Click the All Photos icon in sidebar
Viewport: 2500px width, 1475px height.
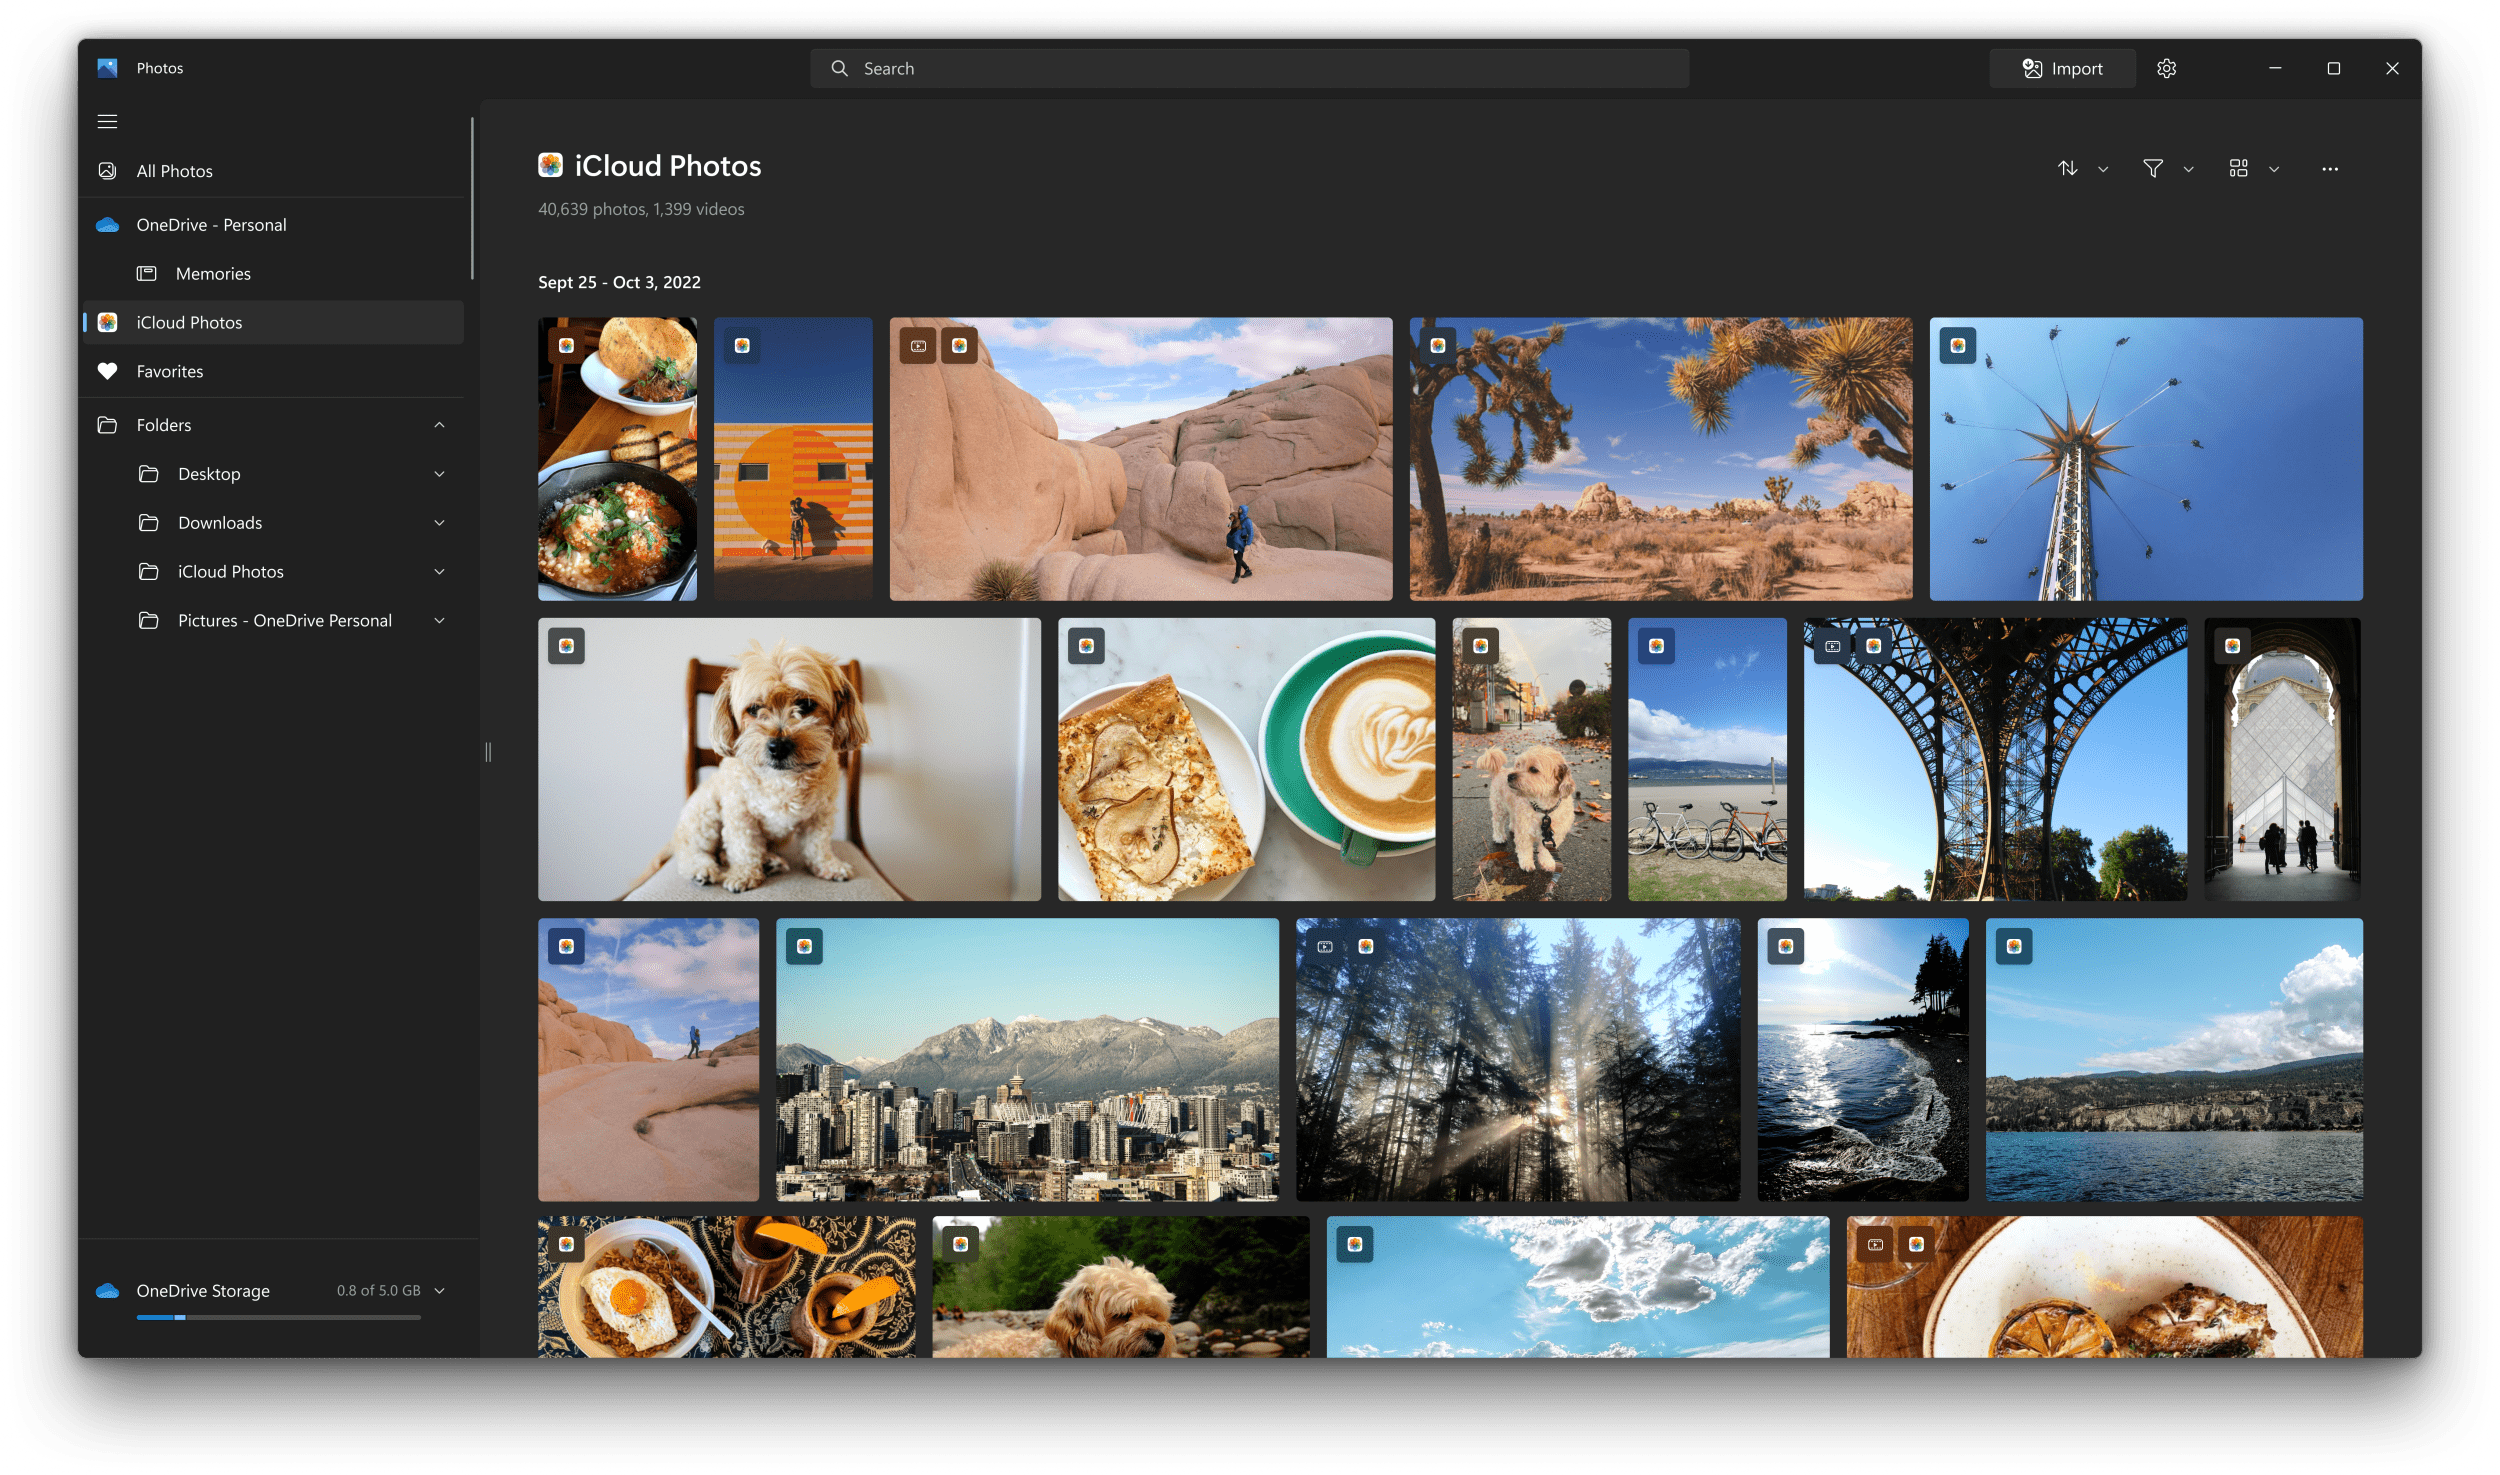click(x=109, y=170)
